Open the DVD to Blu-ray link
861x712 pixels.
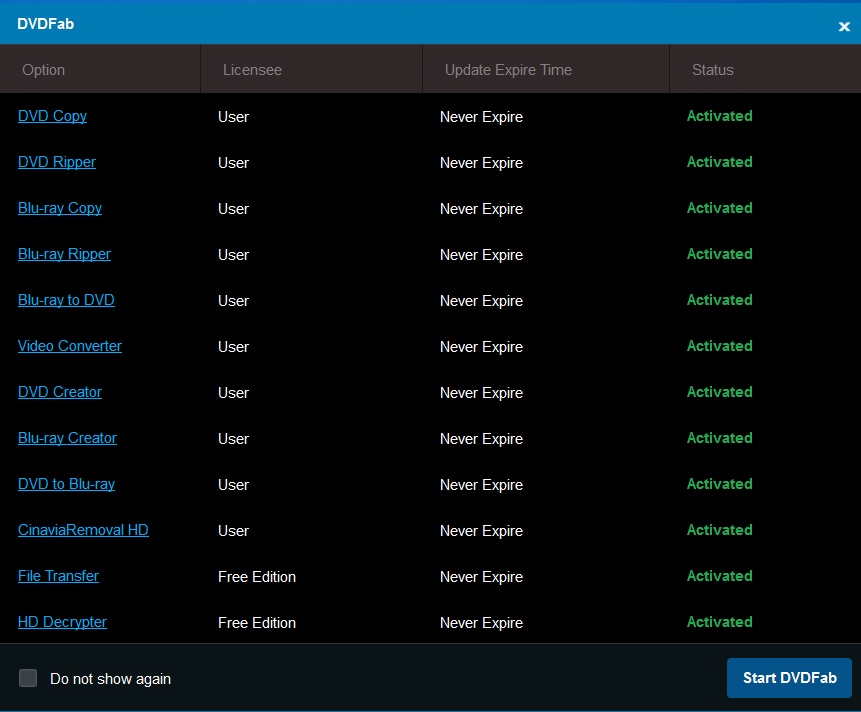click(66, 484)
